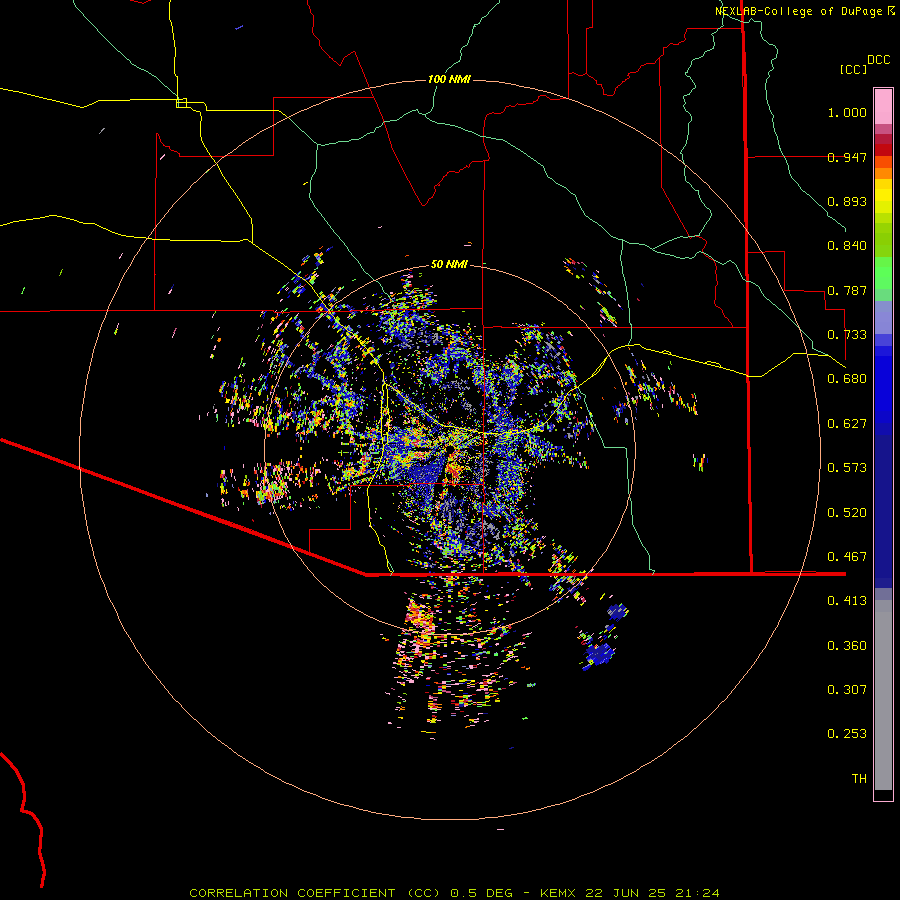Select the 0.307 scale value

click(x=847, y=690)
